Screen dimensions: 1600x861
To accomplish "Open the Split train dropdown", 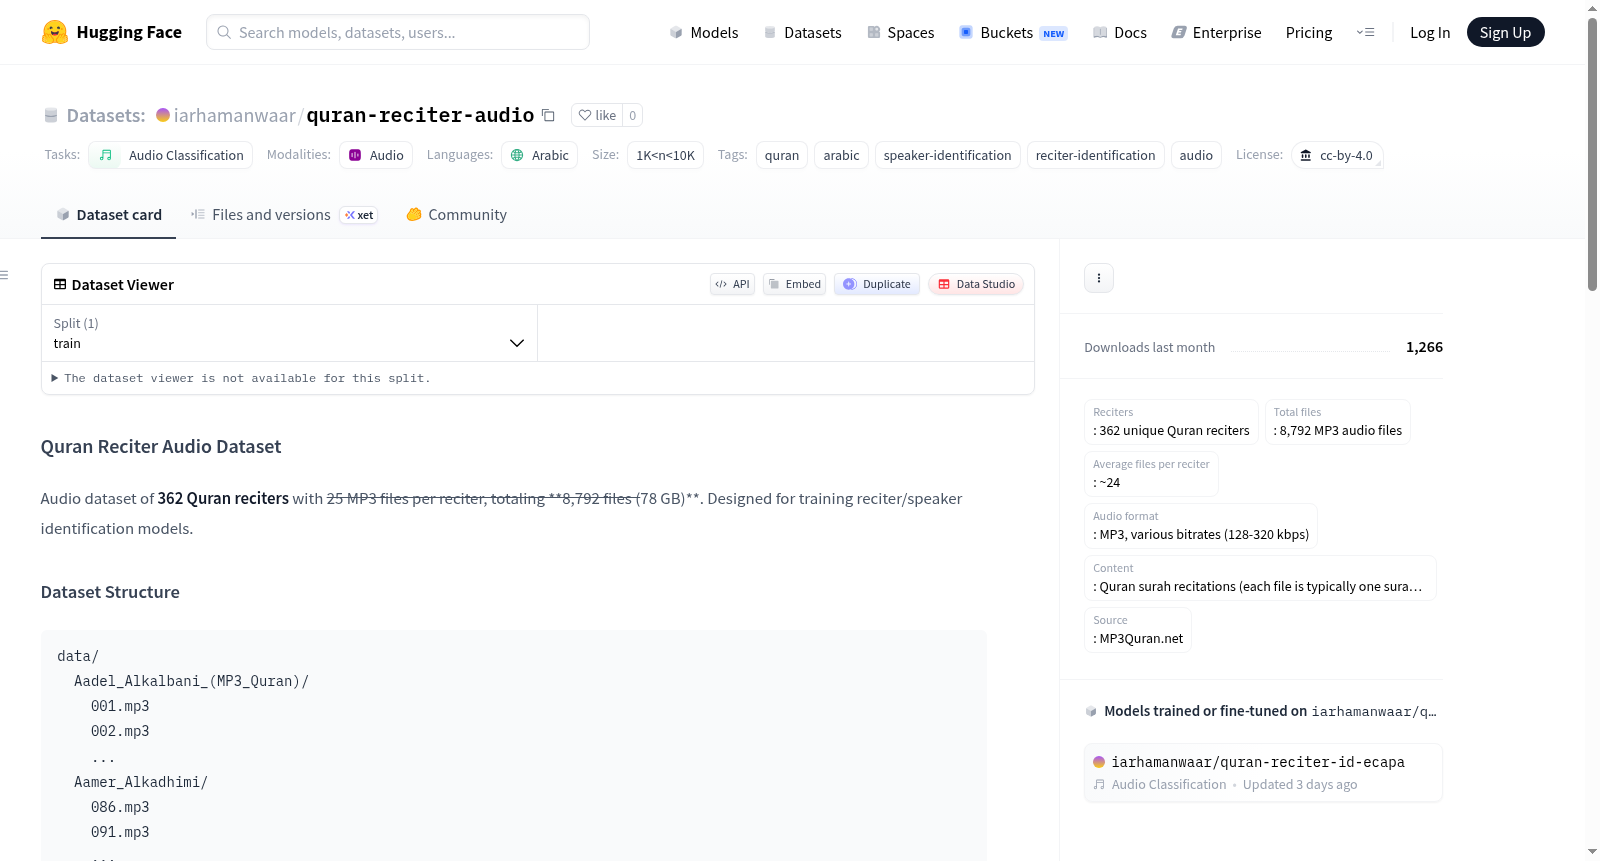I will pyautogui.click(x=289, y=333).
